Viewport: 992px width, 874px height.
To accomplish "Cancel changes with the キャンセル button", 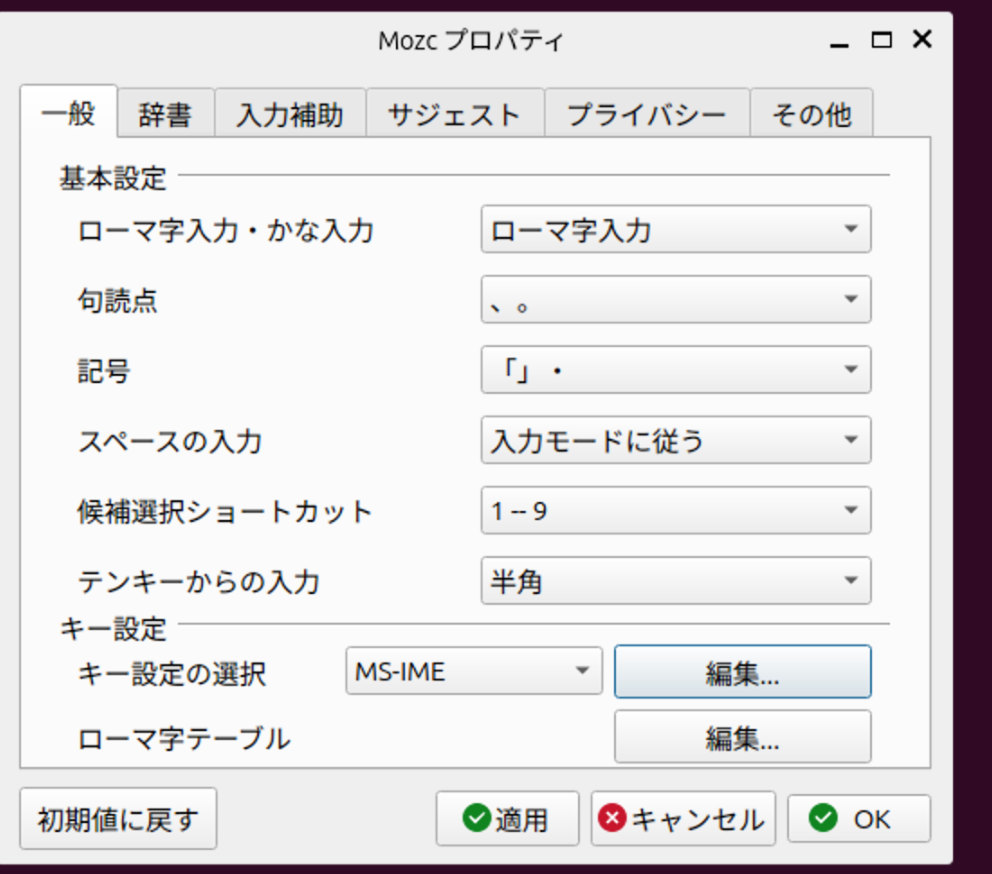I will click(683, 819).
